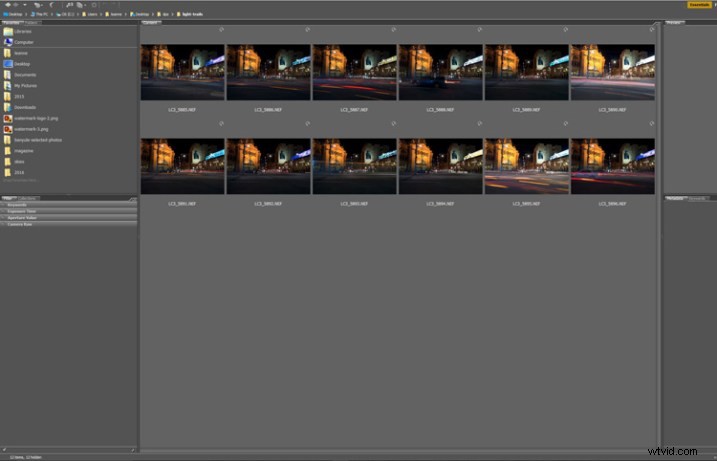The height and width of the screenshot is (461, 717).
Task: Select the Essentials workspace button
Action: (x=700, y=5)
